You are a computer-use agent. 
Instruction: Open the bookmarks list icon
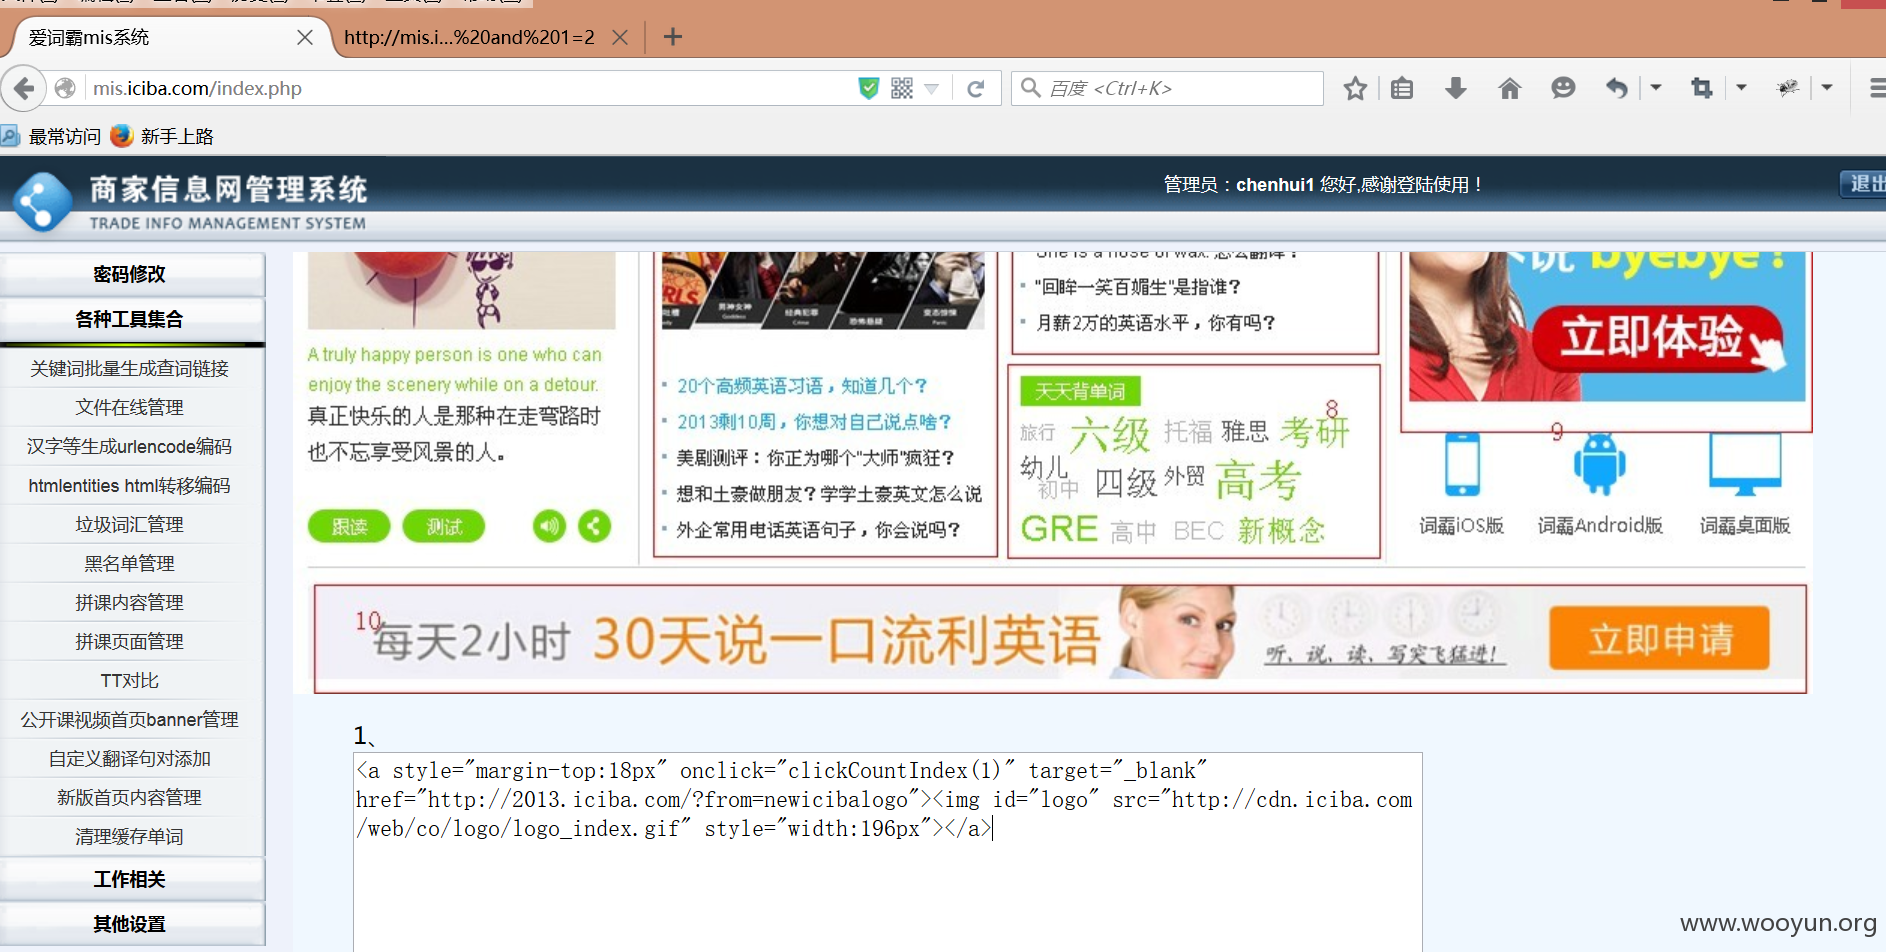point(1402,88)
